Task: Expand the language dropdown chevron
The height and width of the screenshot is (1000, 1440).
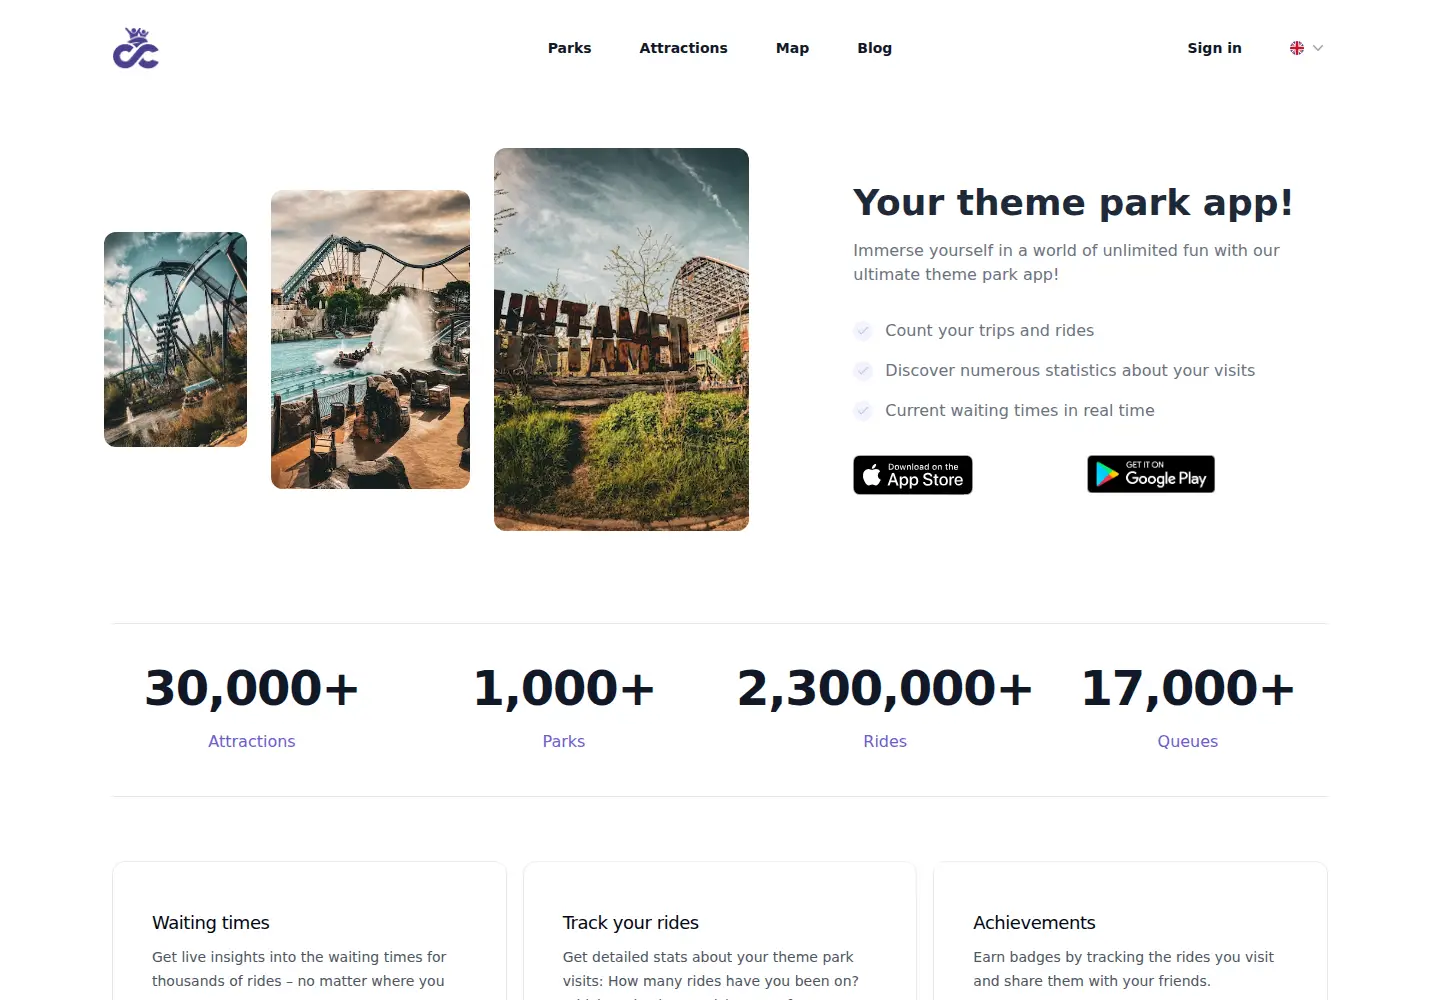Action: pyautogui.click(x=1318, y=48)
